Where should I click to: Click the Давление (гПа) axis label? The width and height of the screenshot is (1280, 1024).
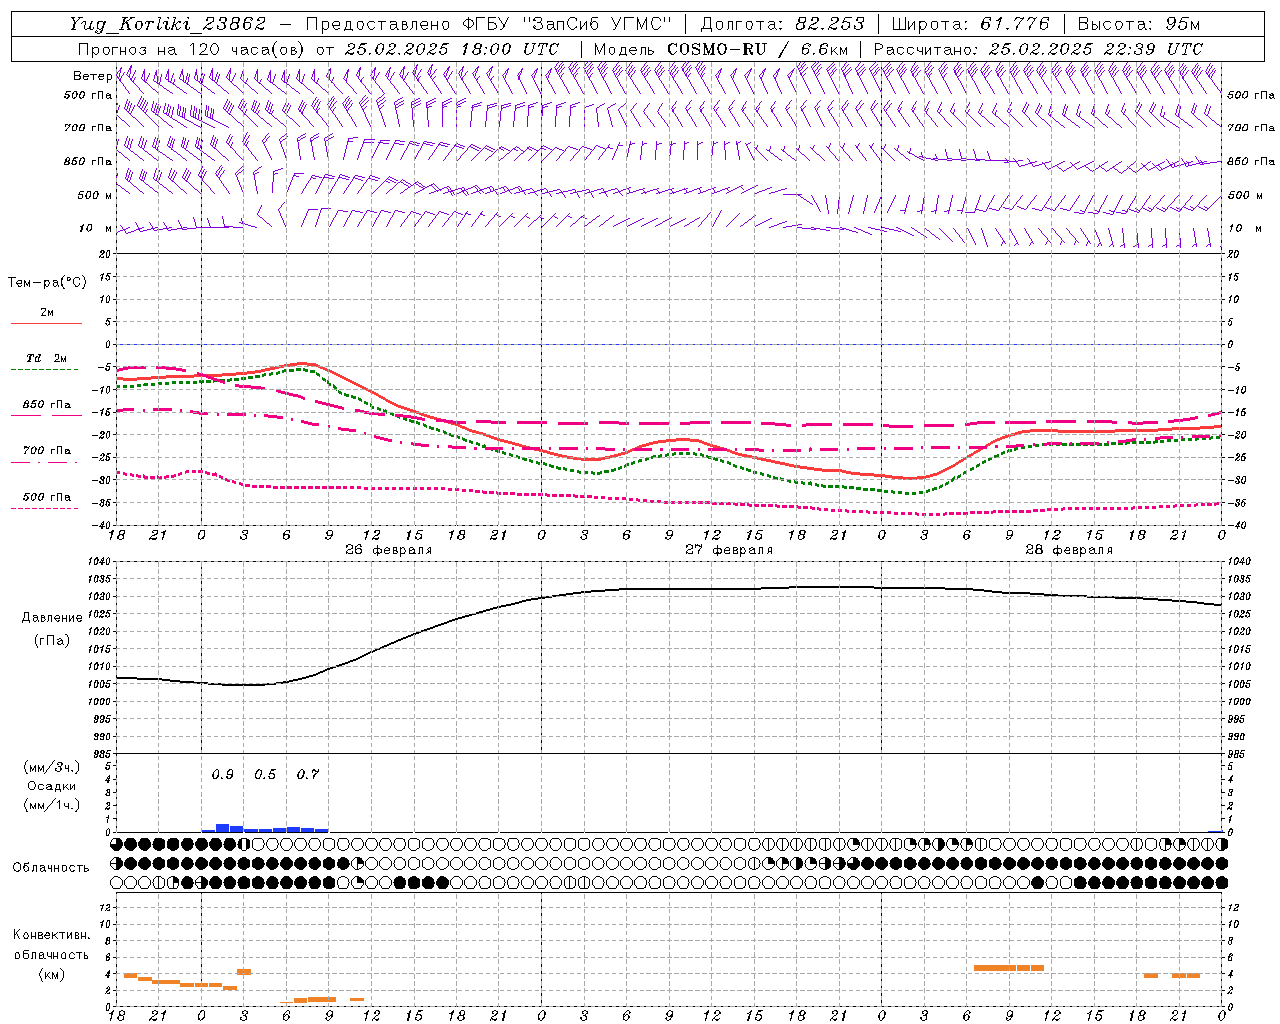(50, 628)
